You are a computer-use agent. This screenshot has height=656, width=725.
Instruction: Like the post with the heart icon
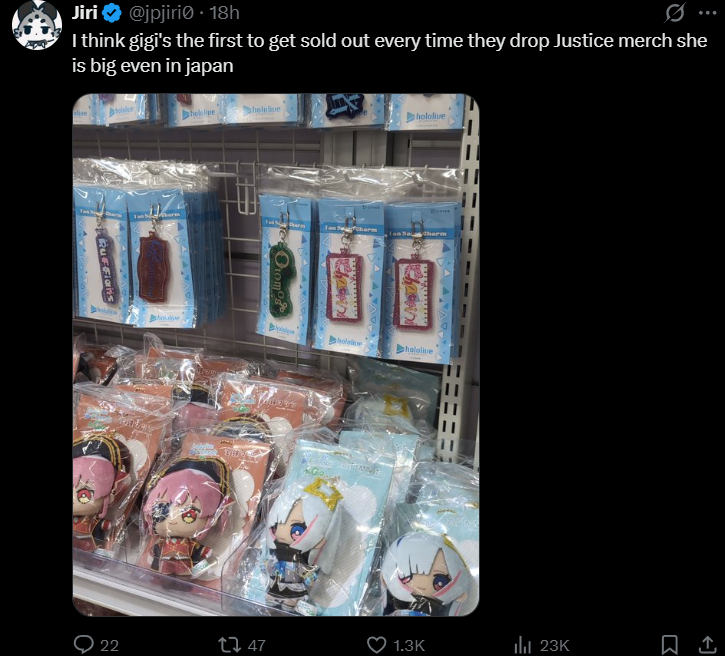coord(376,645)
